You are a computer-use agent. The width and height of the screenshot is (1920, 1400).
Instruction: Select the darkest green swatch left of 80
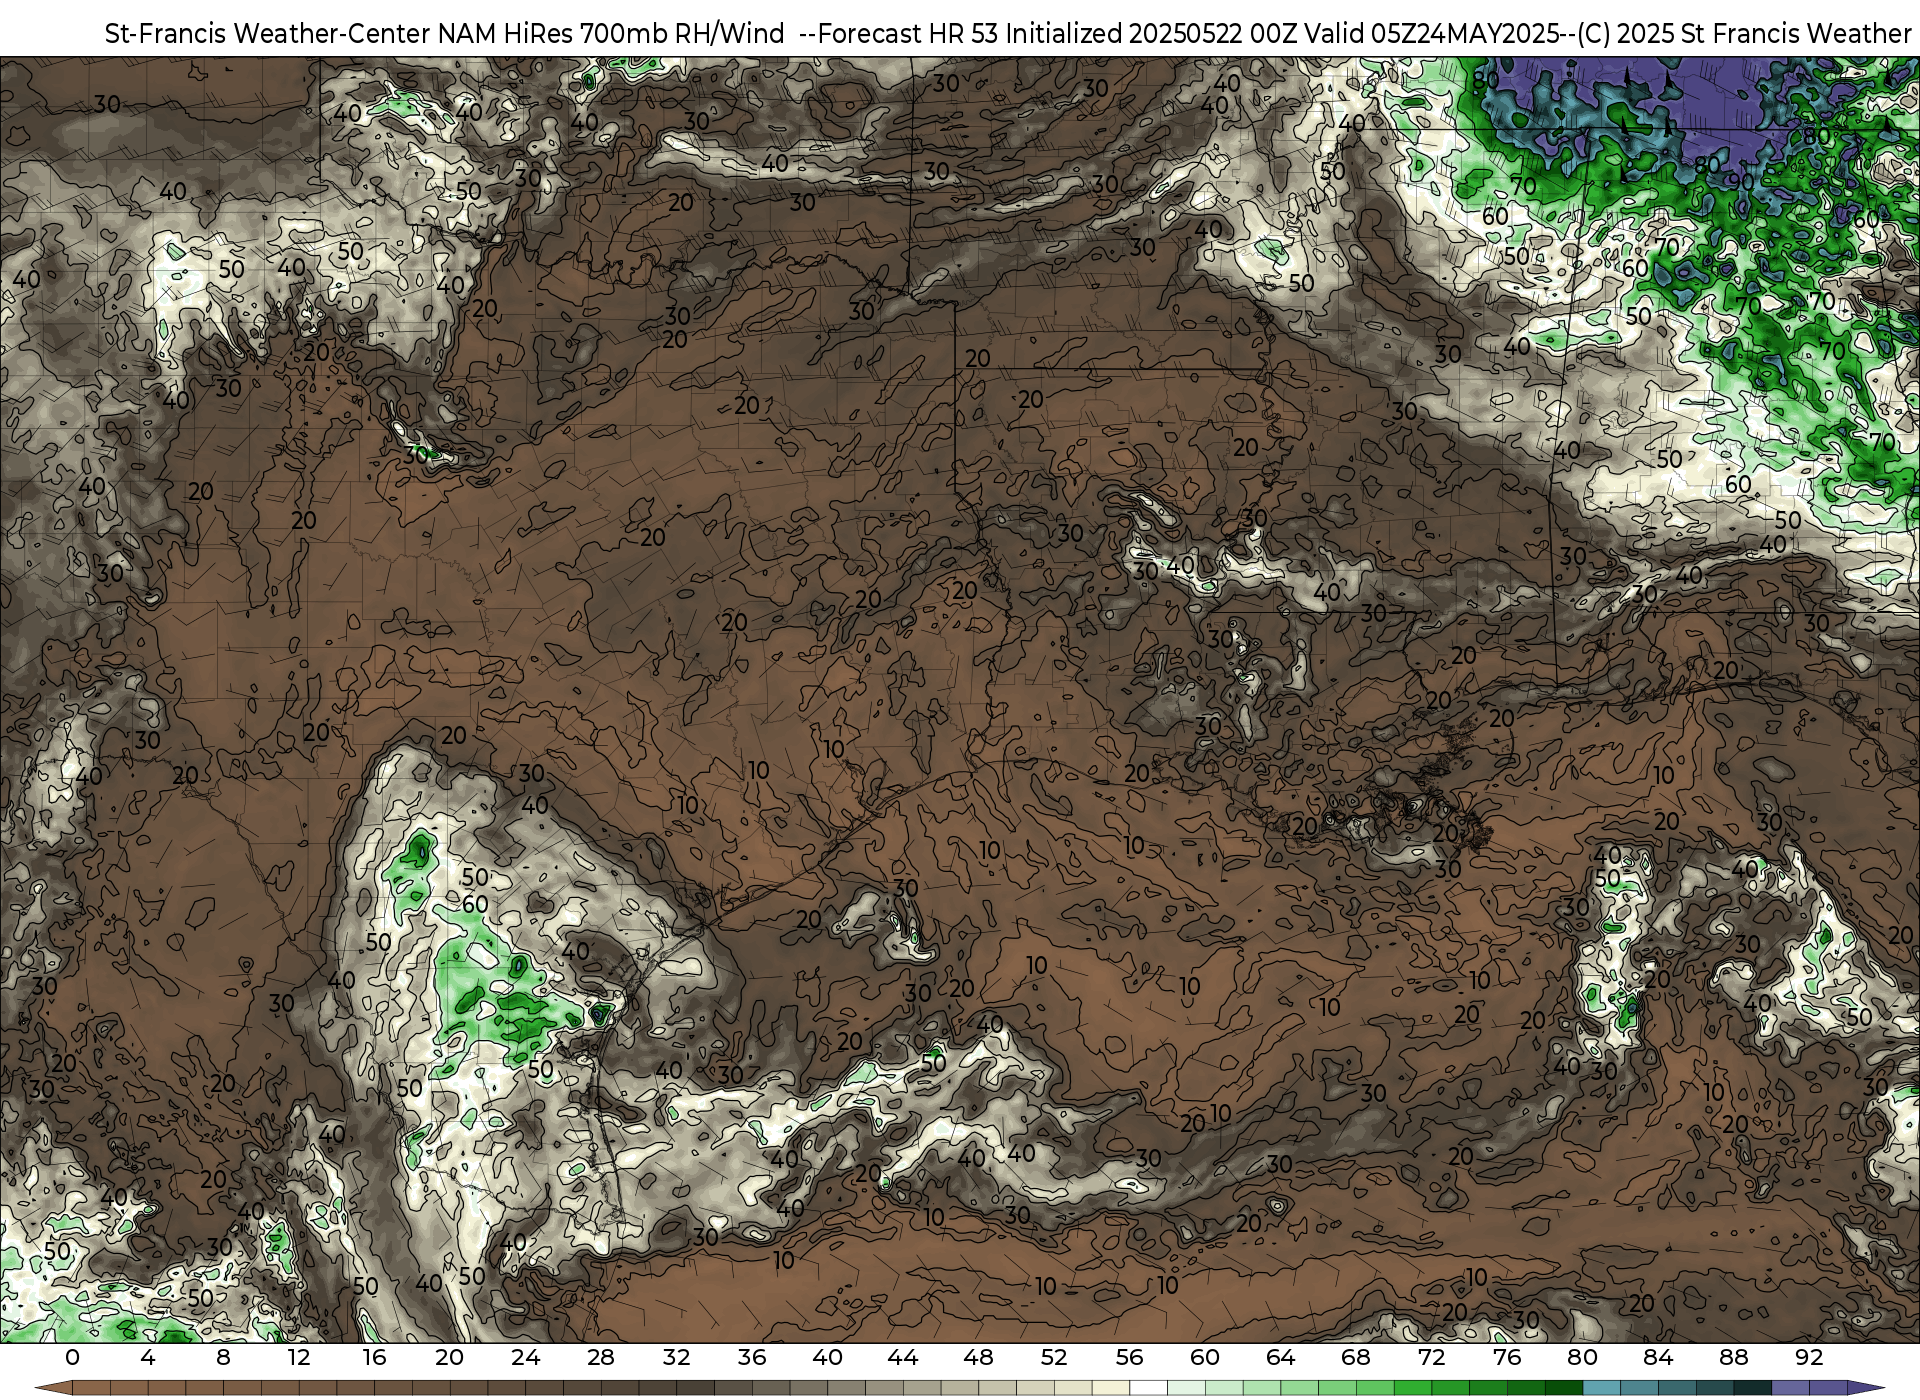pyautogui.click(x=1563, y=1388)
